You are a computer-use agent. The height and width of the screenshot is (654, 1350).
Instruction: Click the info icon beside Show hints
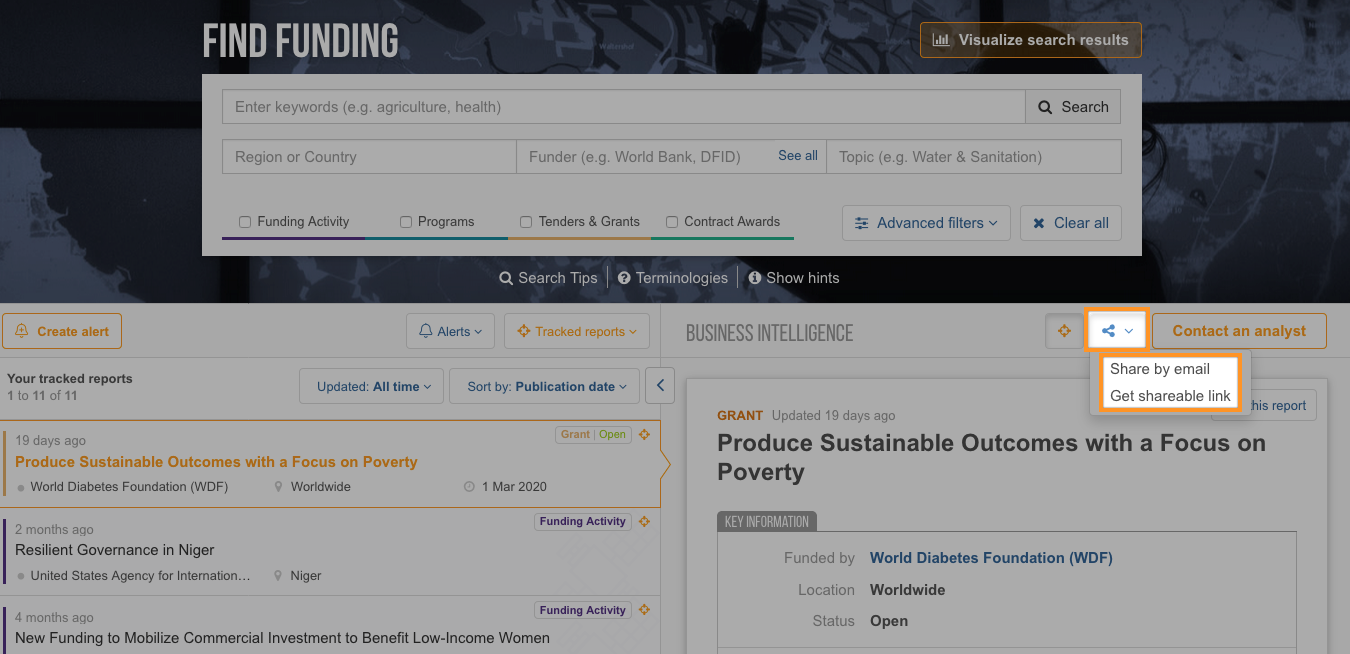point(755,278)
